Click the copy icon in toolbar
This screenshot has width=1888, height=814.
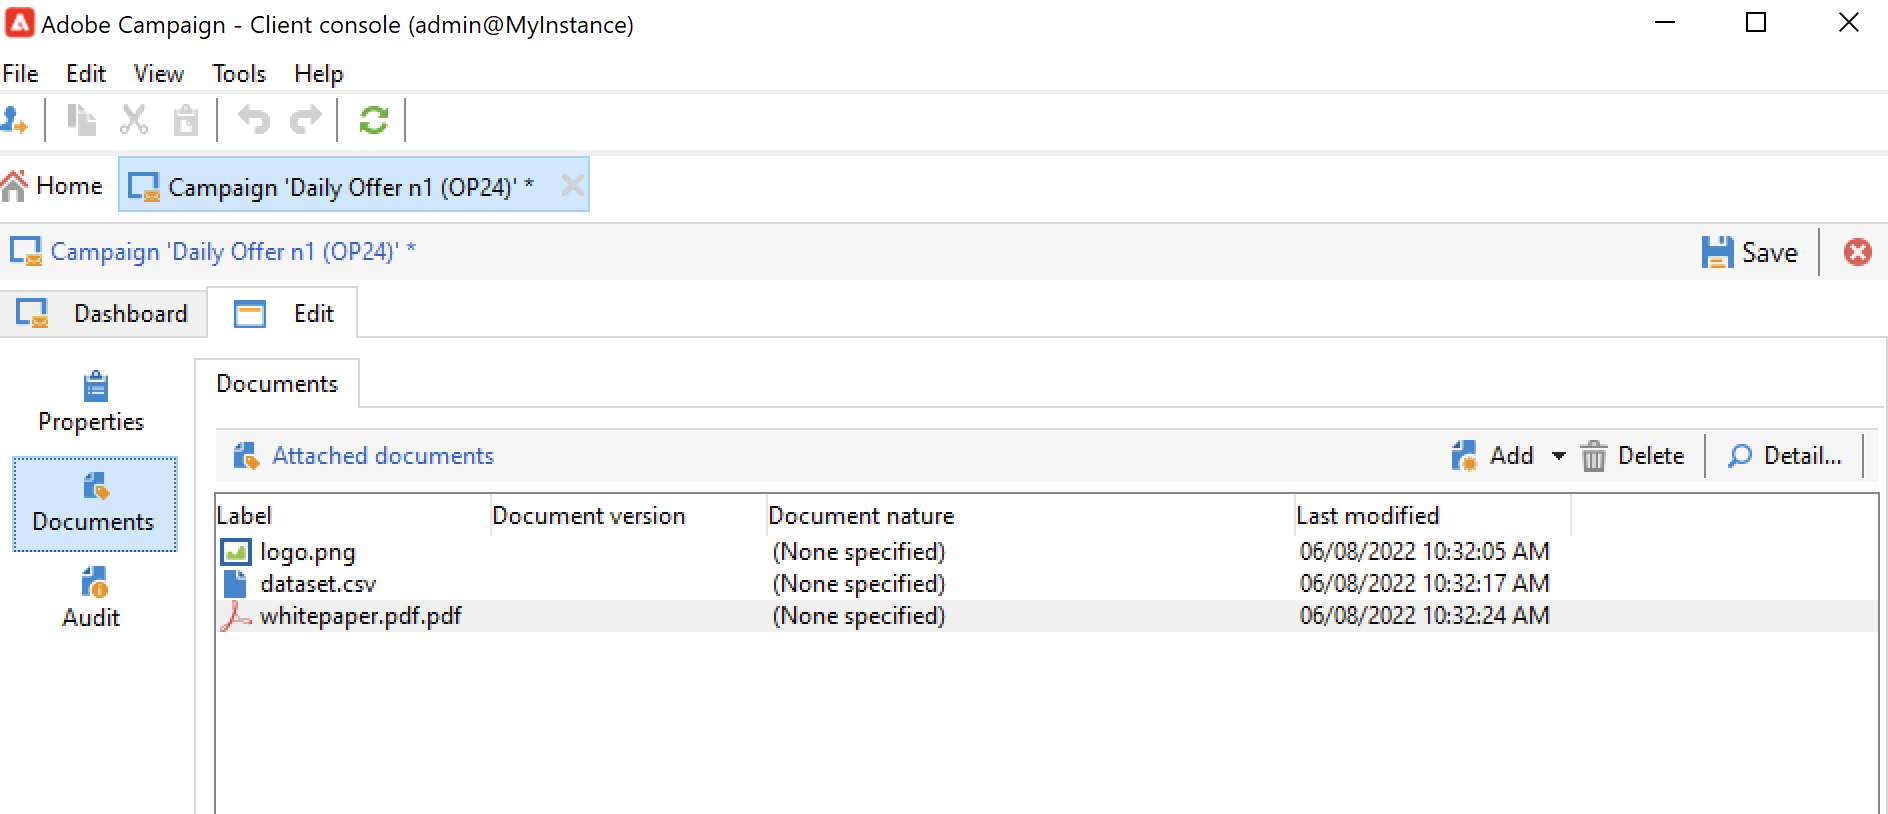coord(81,120)
